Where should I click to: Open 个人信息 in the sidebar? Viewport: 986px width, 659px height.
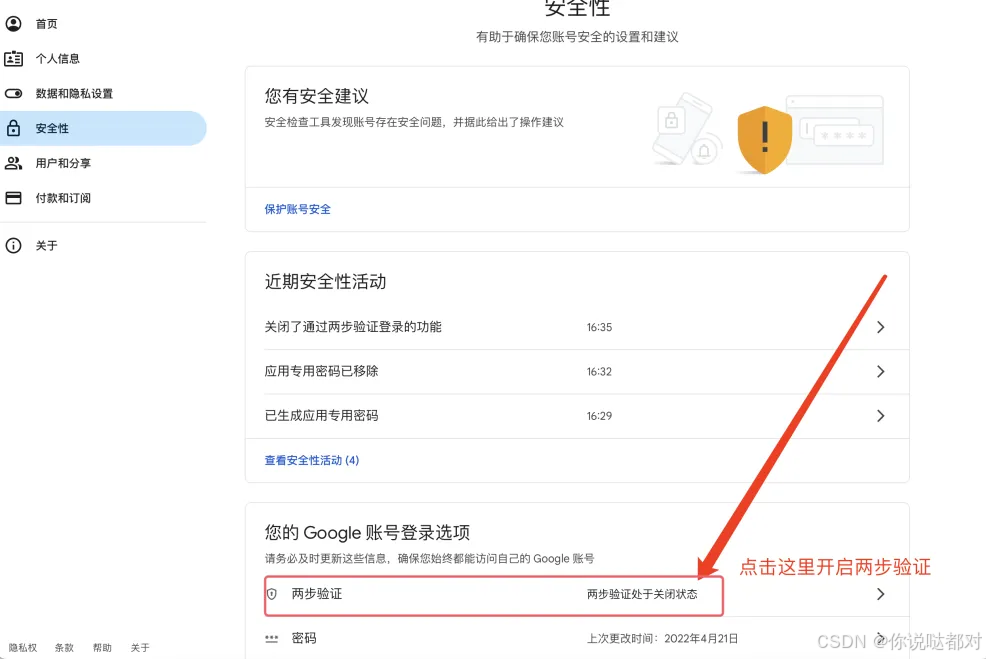point(103,58)
